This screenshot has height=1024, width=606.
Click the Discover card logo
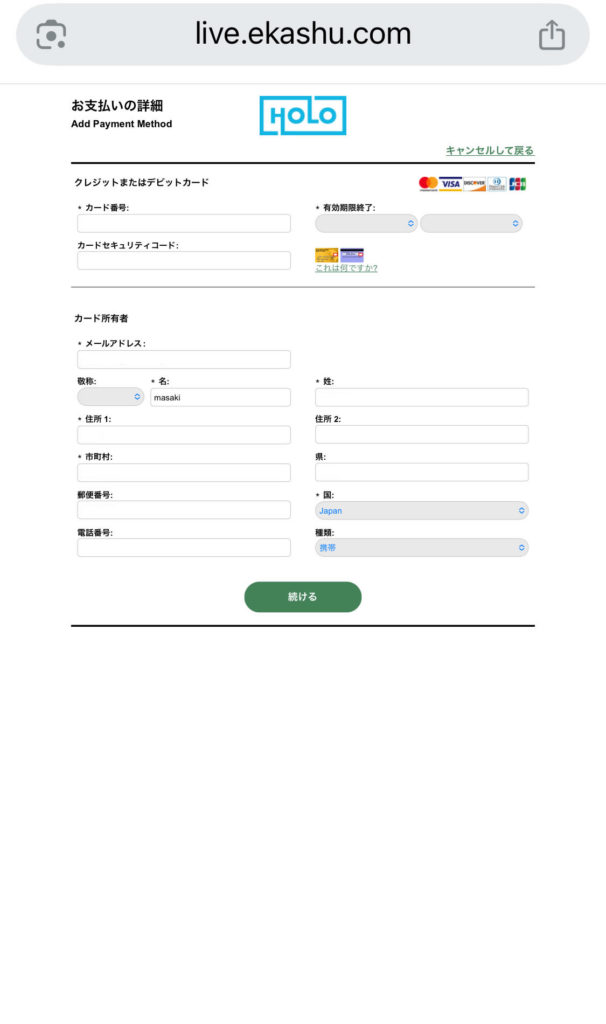coord(474,184)
